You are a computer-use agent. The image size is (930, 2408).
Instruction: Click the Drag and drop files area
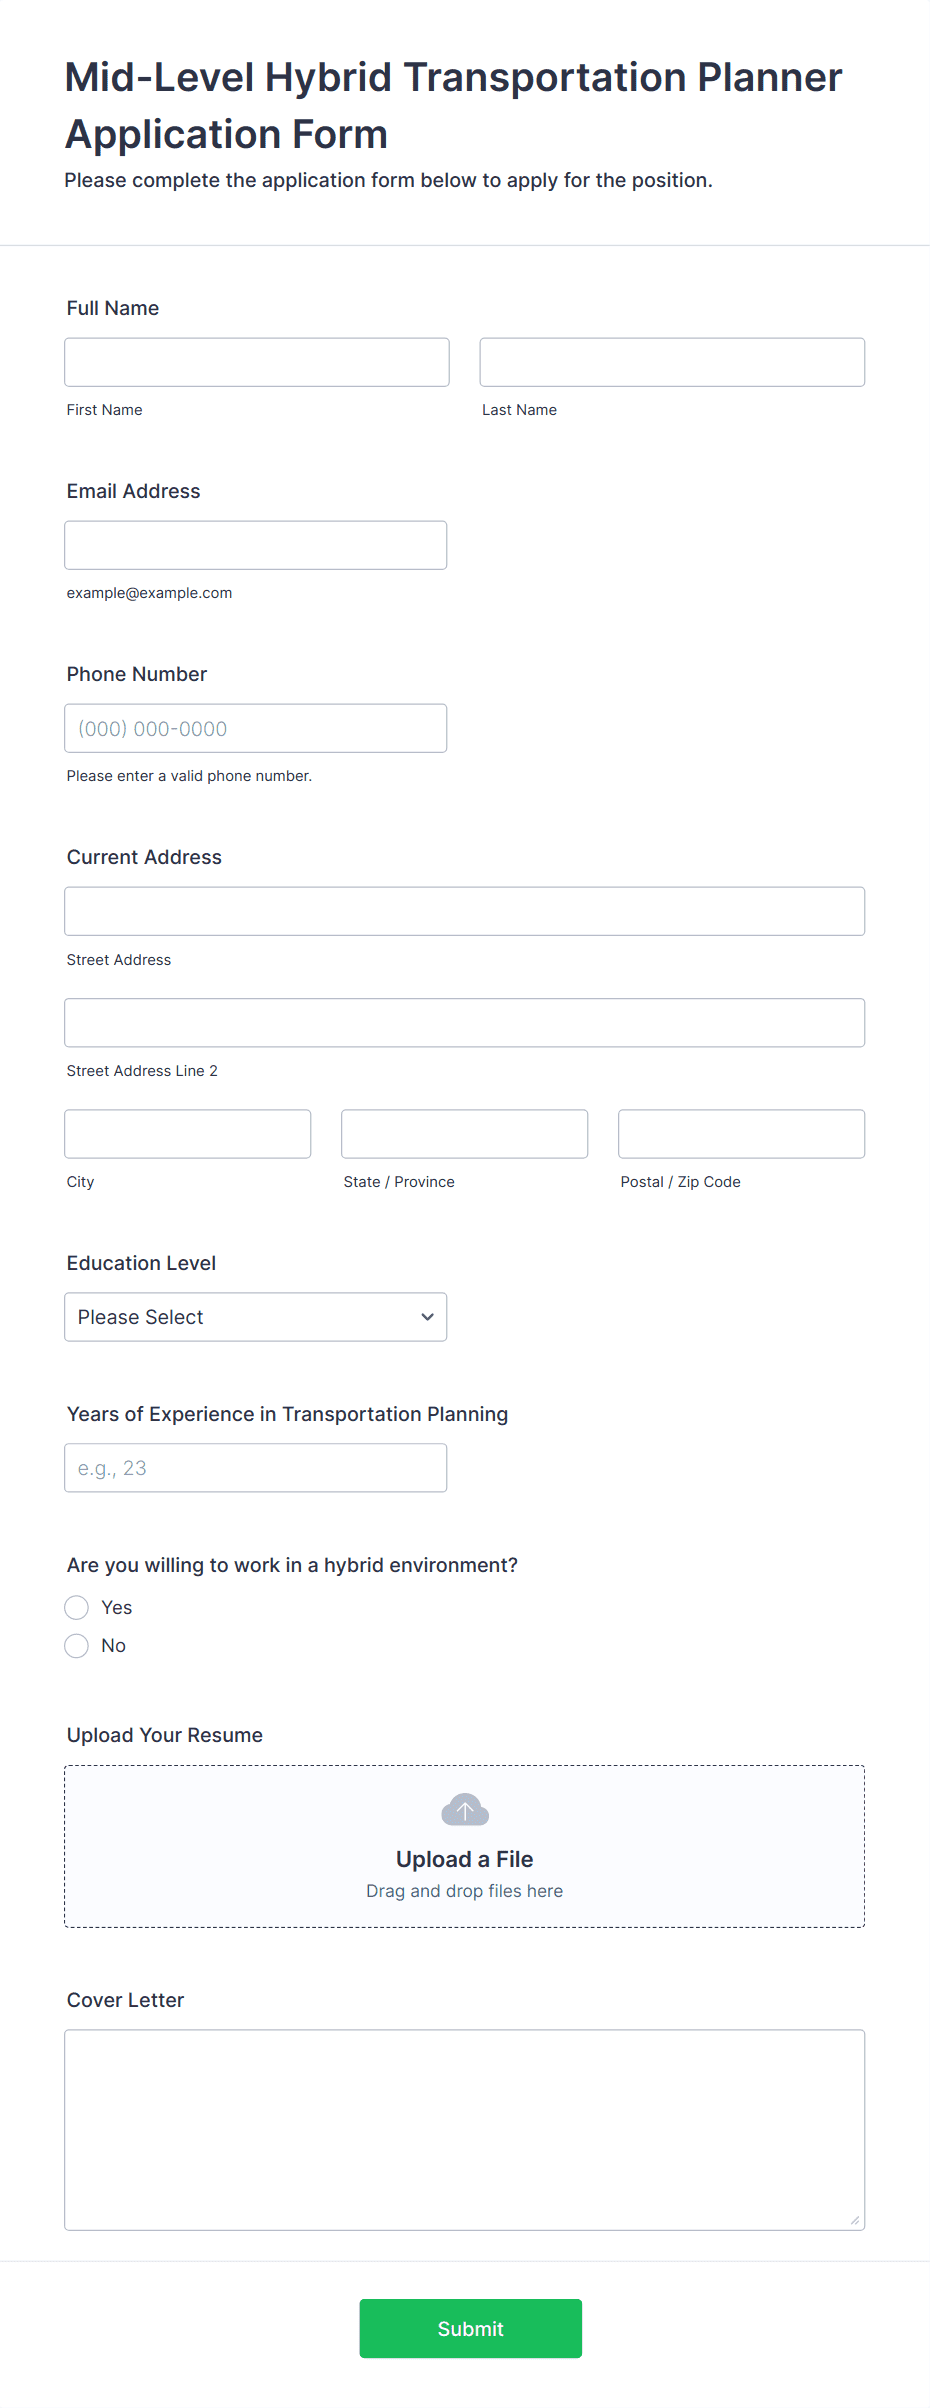click(x=465, y=1846)
